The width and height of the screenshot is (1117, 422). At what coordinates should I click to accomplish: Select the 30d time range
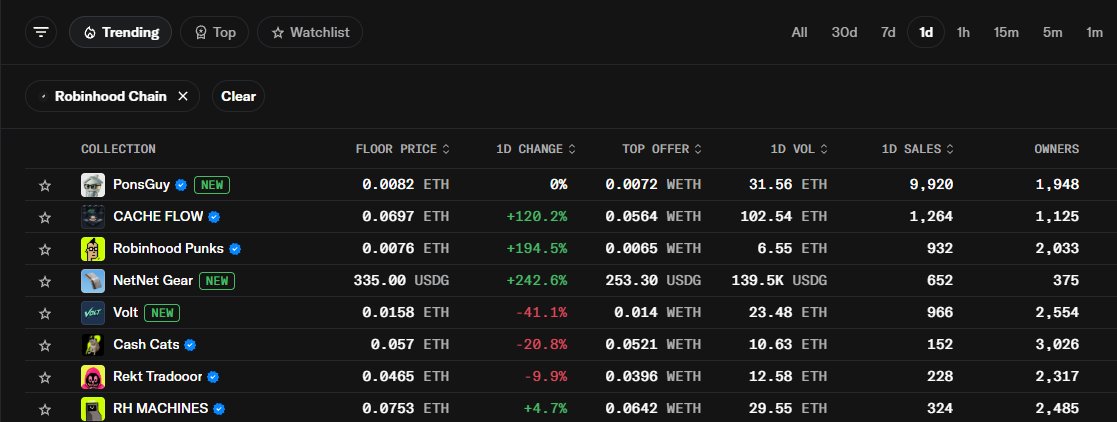click(x=844, y=32)
